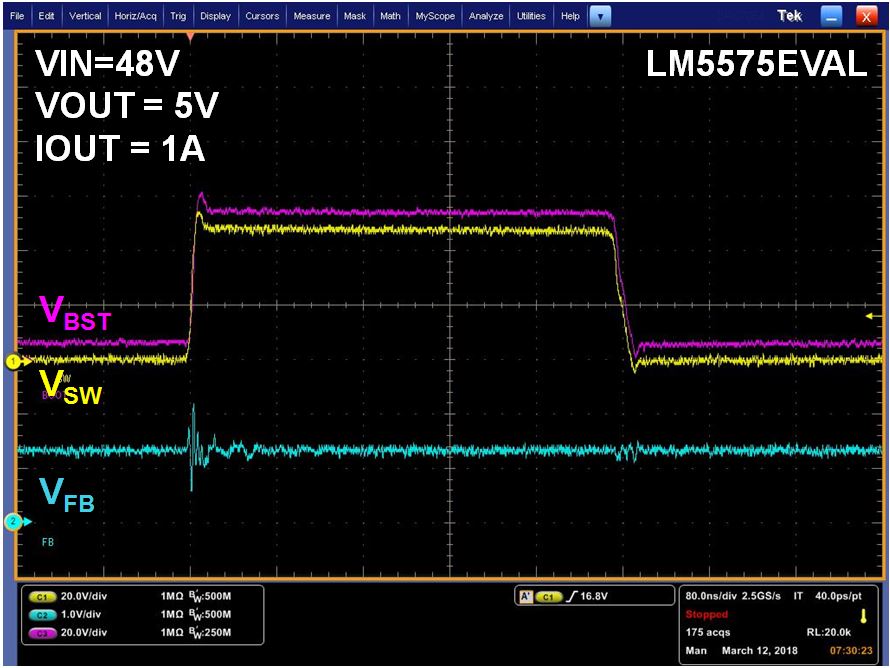Click the Tek logo
The image size is (890, 668).
coord(790,16)
